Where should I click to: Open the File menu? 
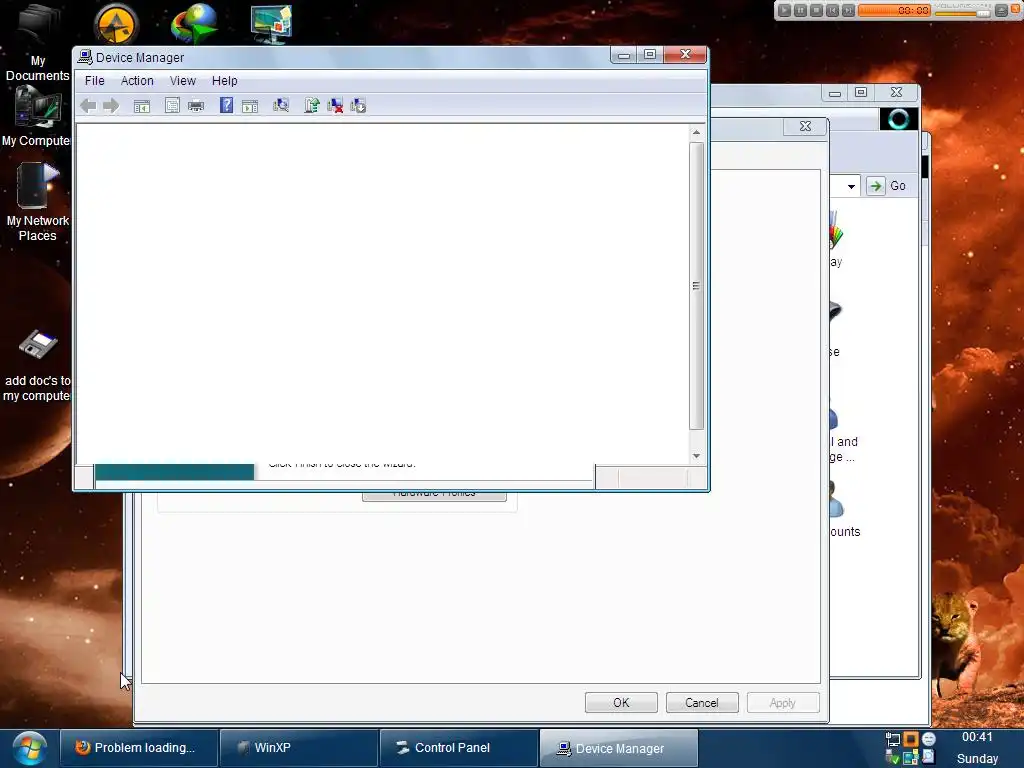pos(95,81)
